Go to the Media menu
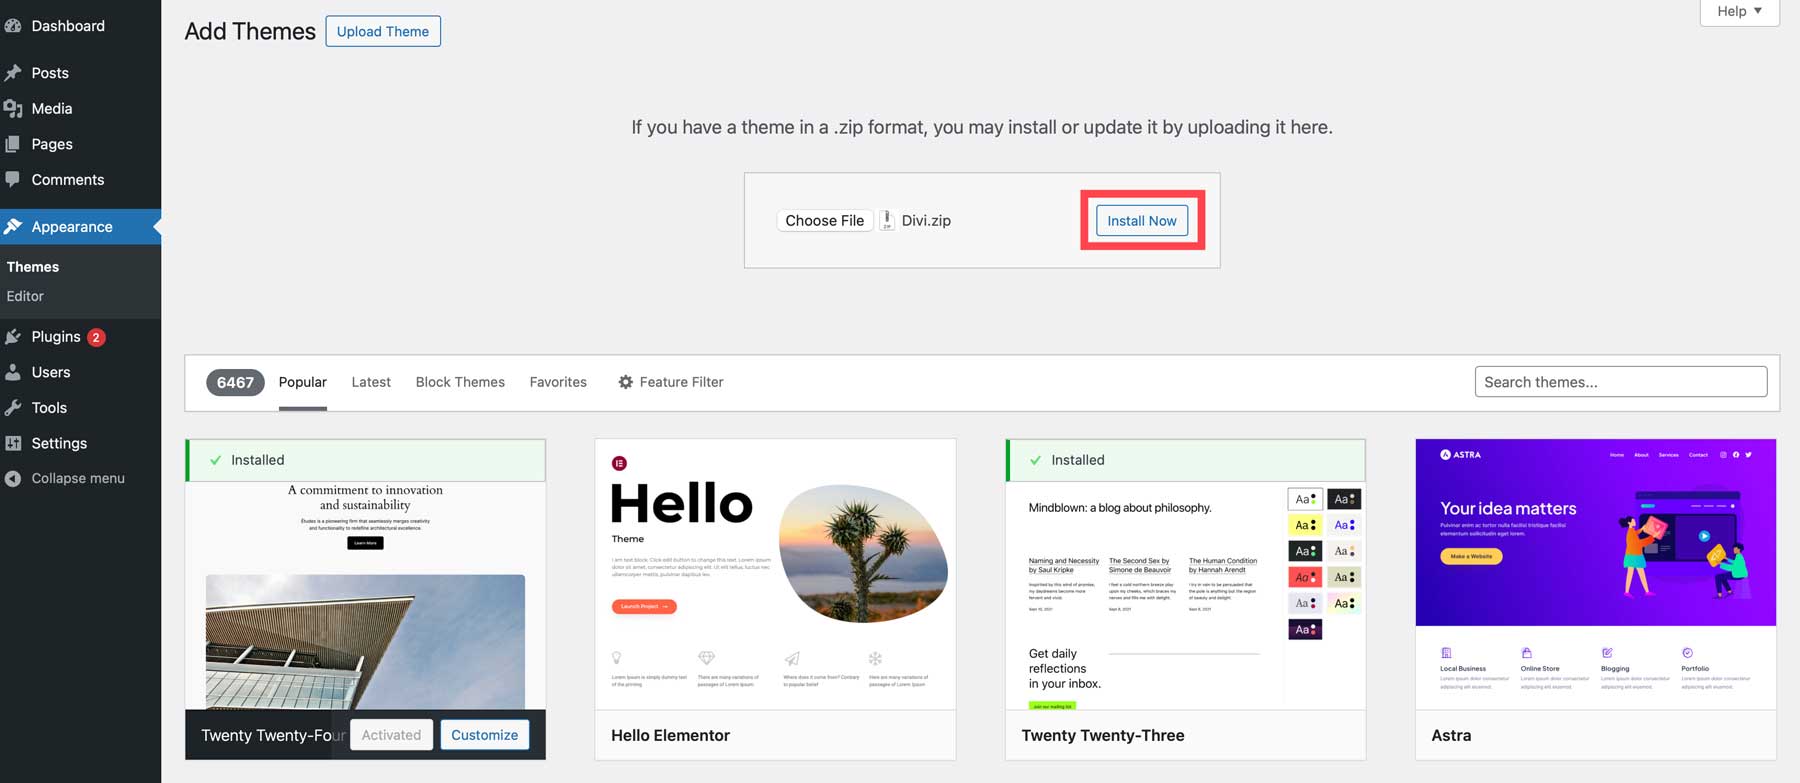This screenshot has width=1800, height=783. tap(80, 108)
